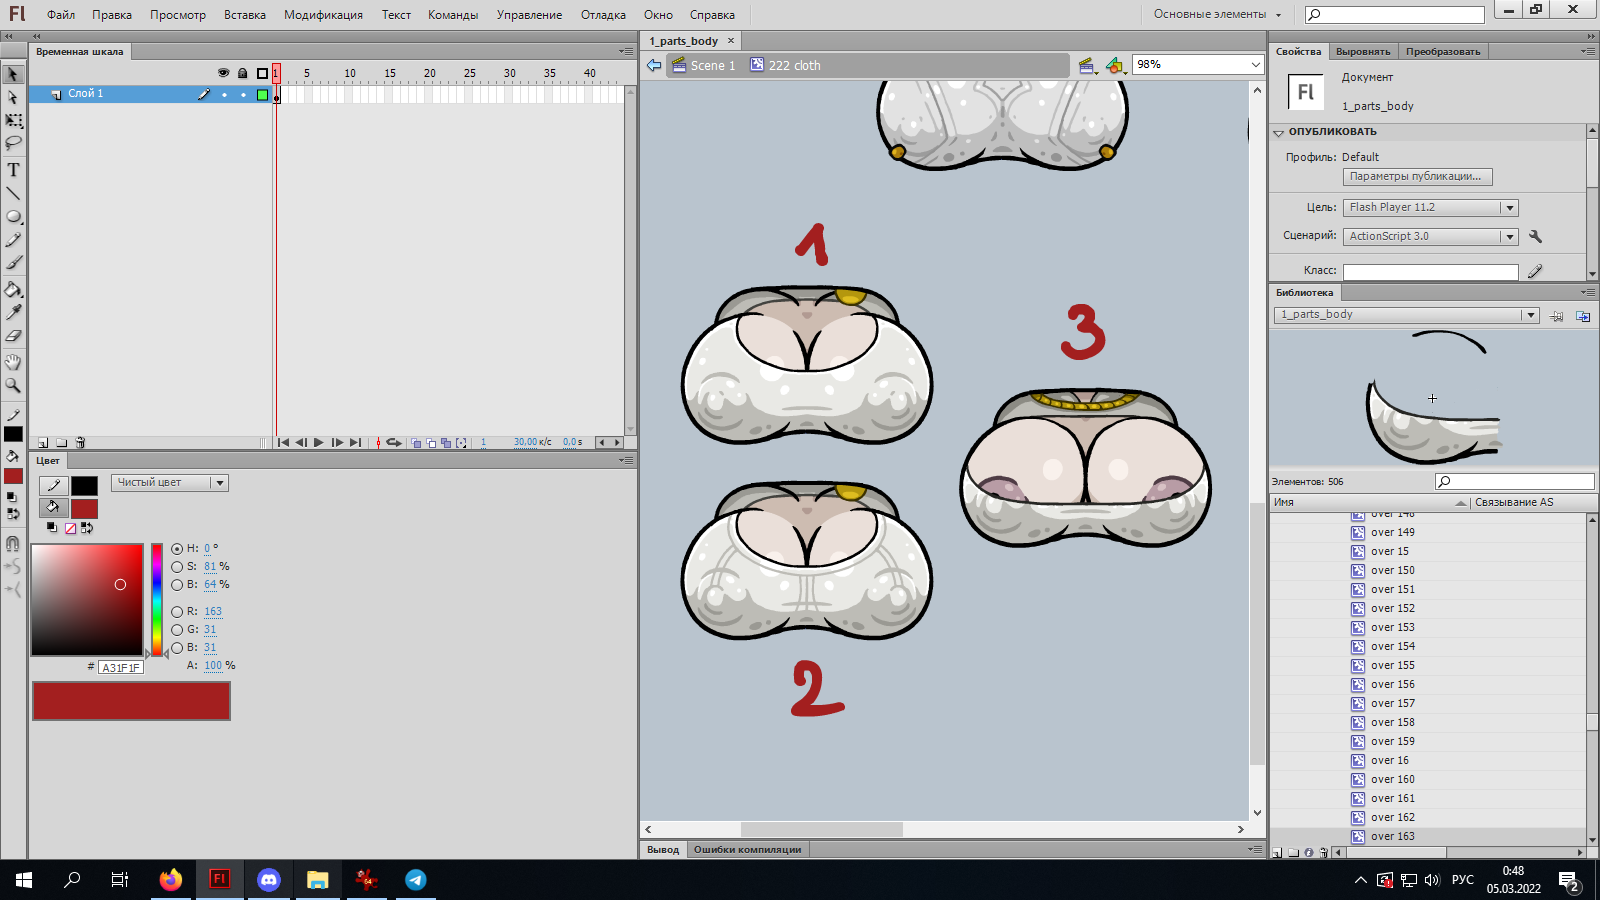The image size is (1600, 900).
Task: Click the Параметры публикации button
Action: [x=1417, y=177]
